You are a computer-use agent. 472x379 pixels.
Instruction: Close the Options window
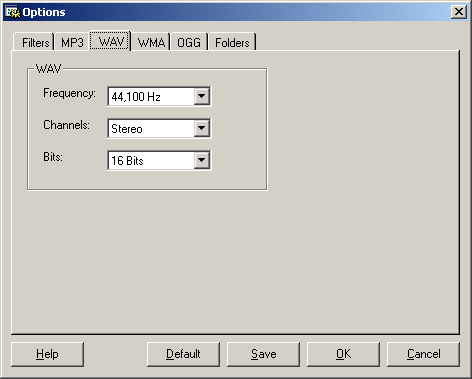pyautogui.click(x=459, y=12)
